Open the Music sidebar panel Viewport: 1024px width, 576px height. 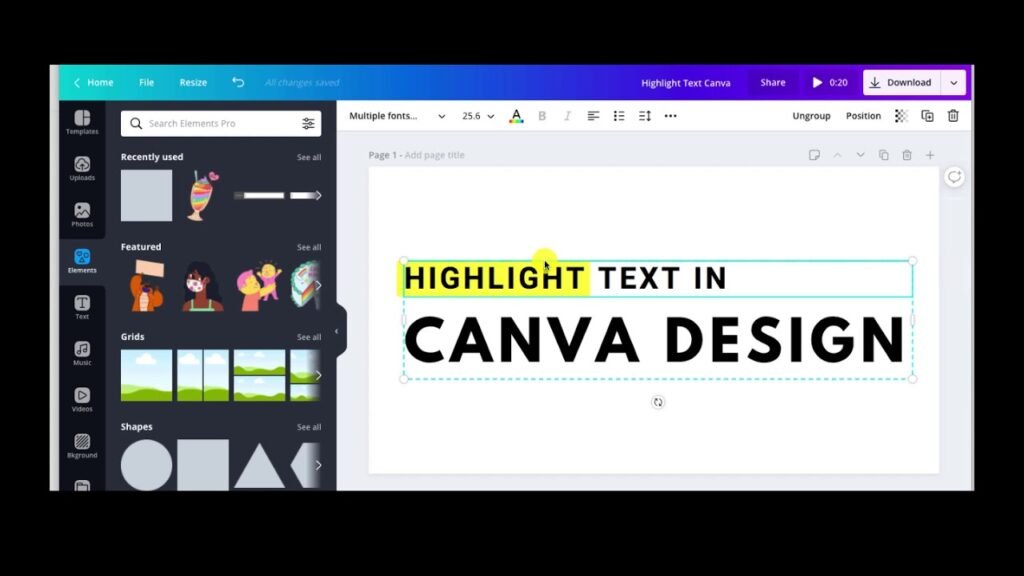click(x=82, y=353)
